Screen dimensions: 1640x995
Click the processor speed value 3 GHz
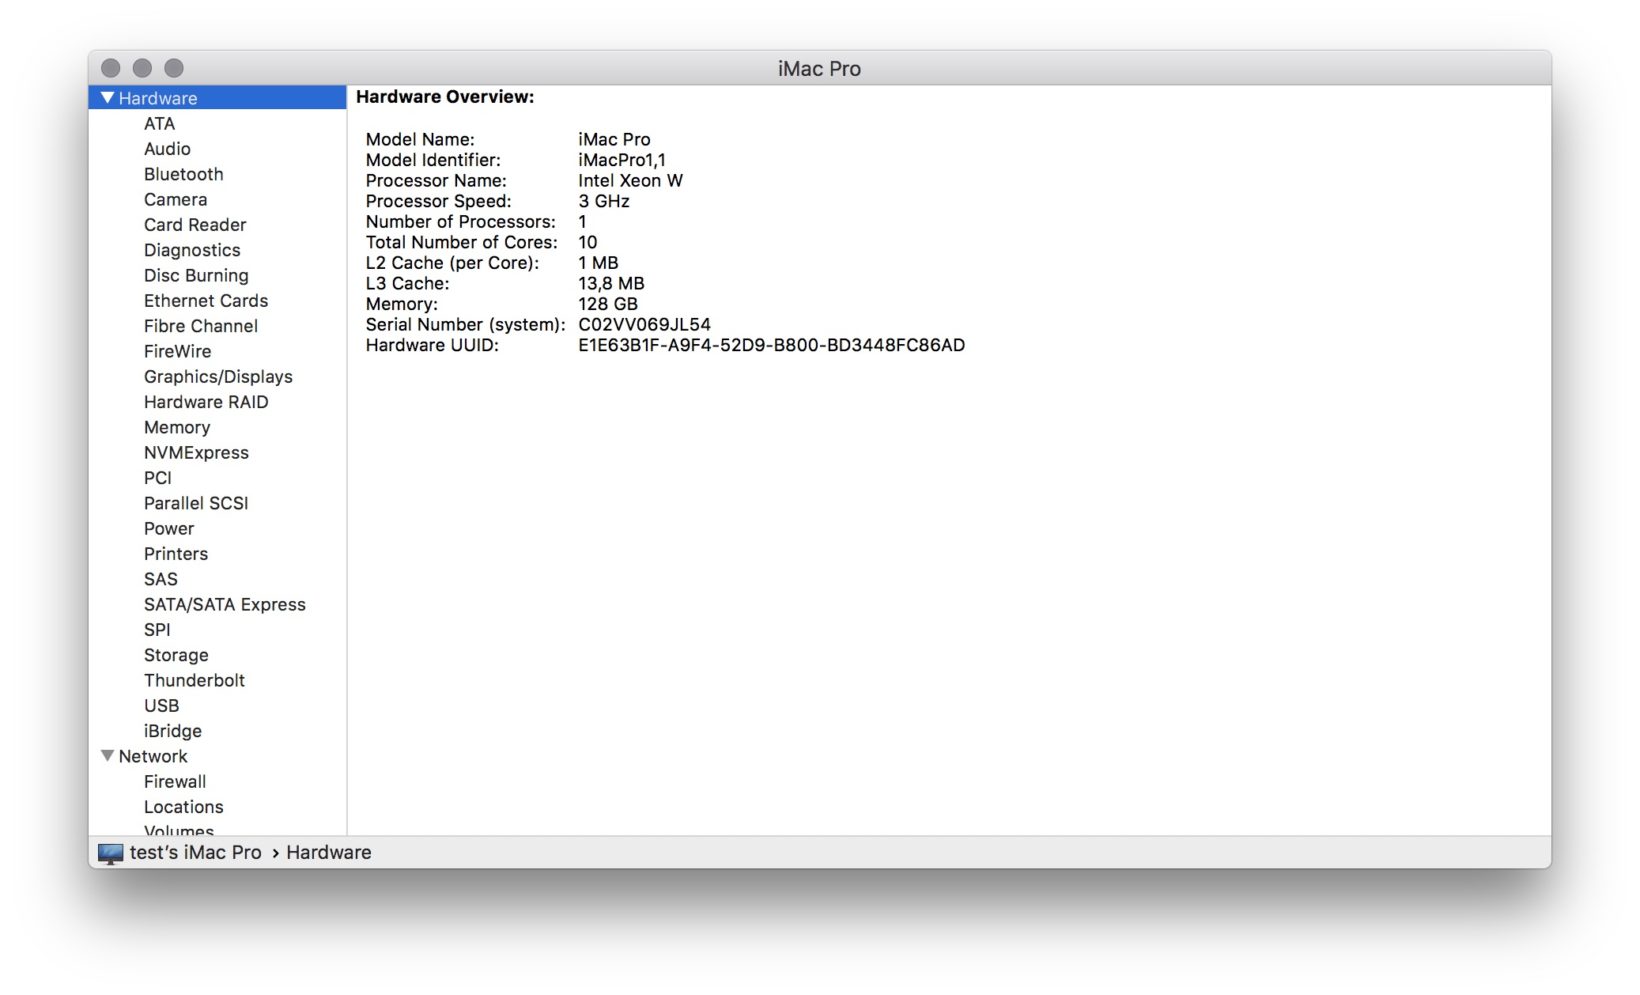pyautogui.click(x=604, y=201)
